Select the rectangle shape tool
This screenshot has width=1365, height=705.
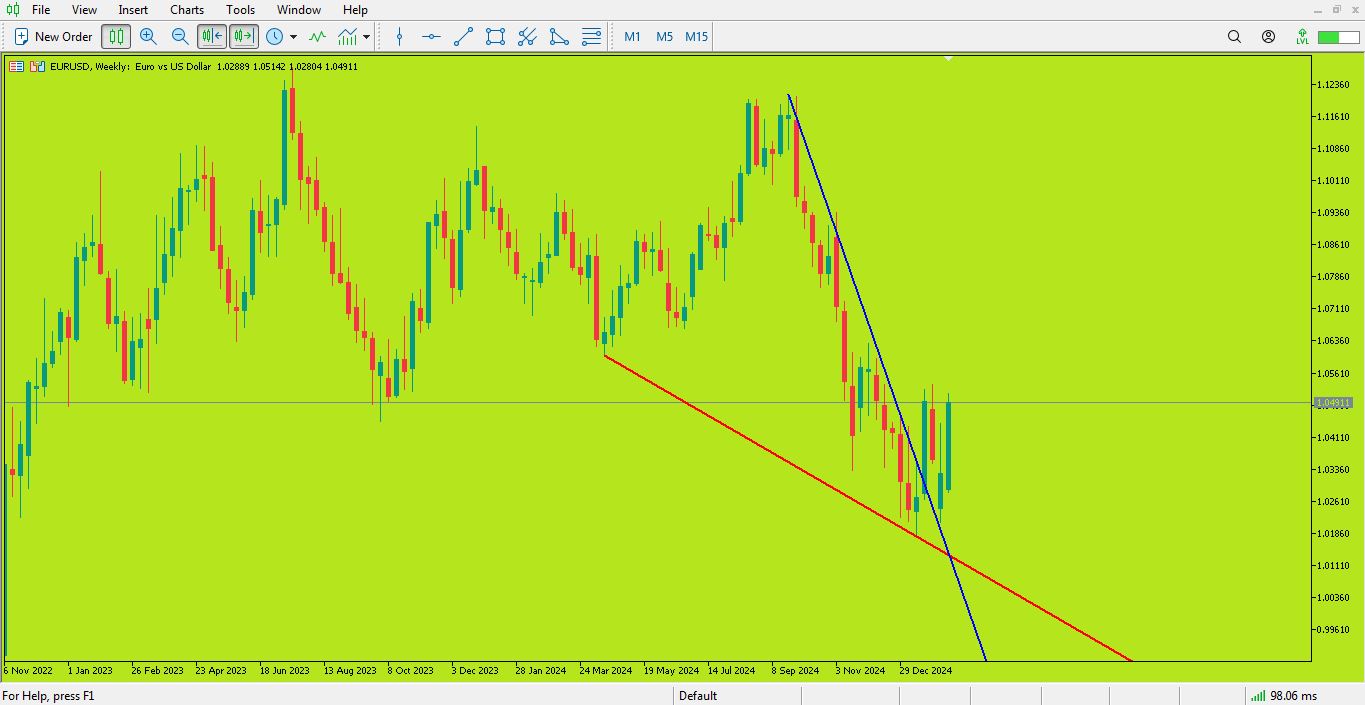tap(495, 37)
